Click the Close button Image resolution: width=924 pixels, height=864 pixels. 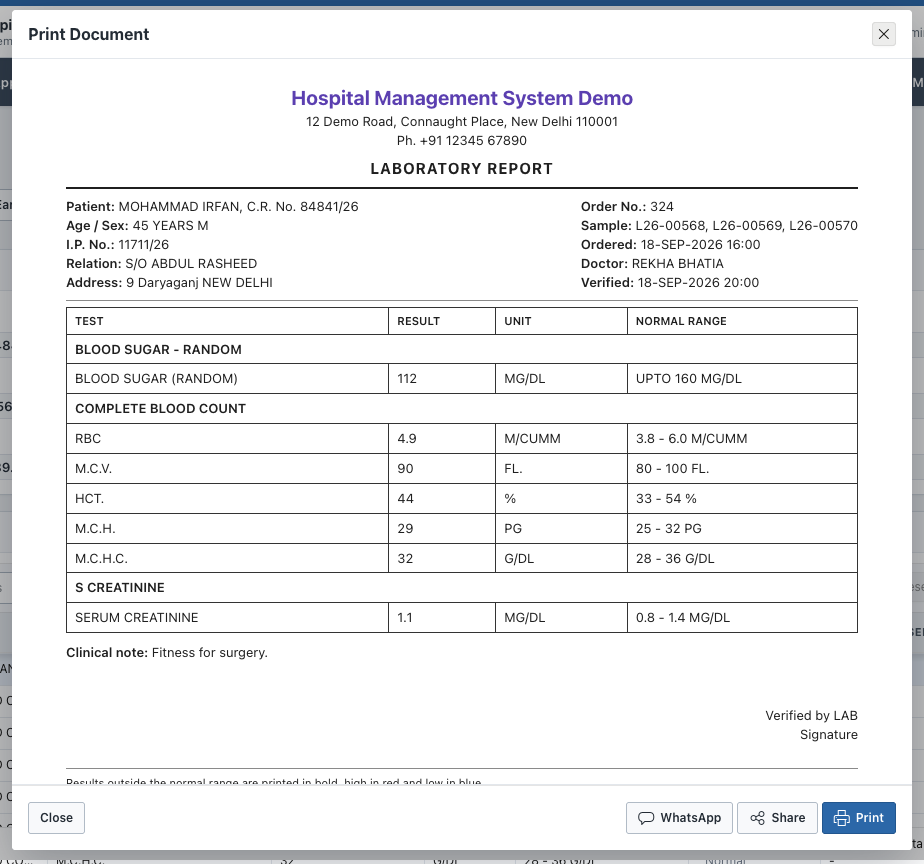click(57, 817)
